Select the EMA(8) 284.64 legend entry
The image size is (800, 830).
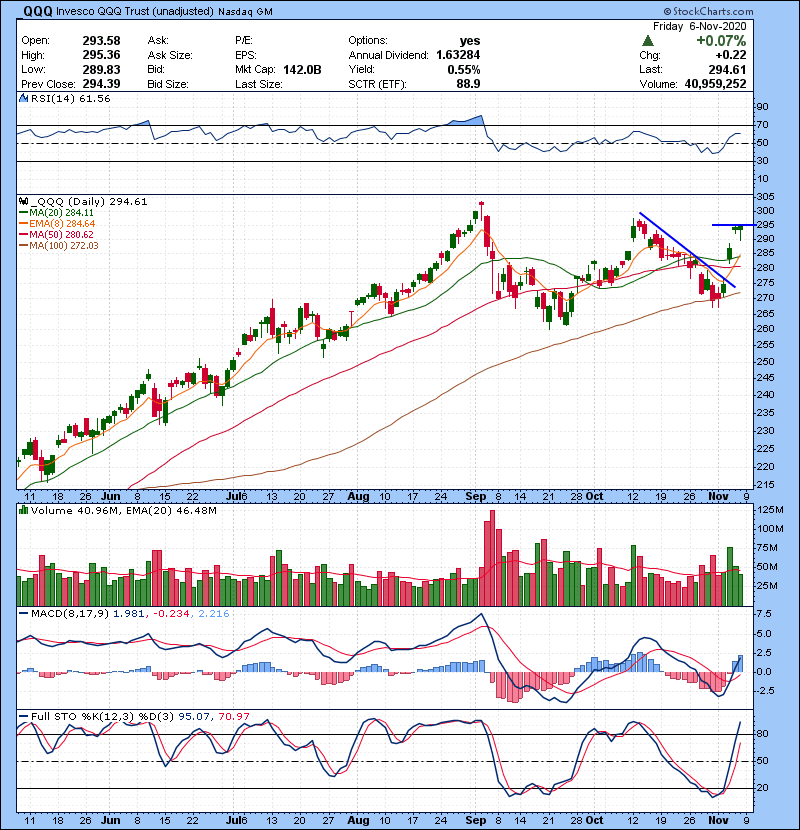pos(57,223)
